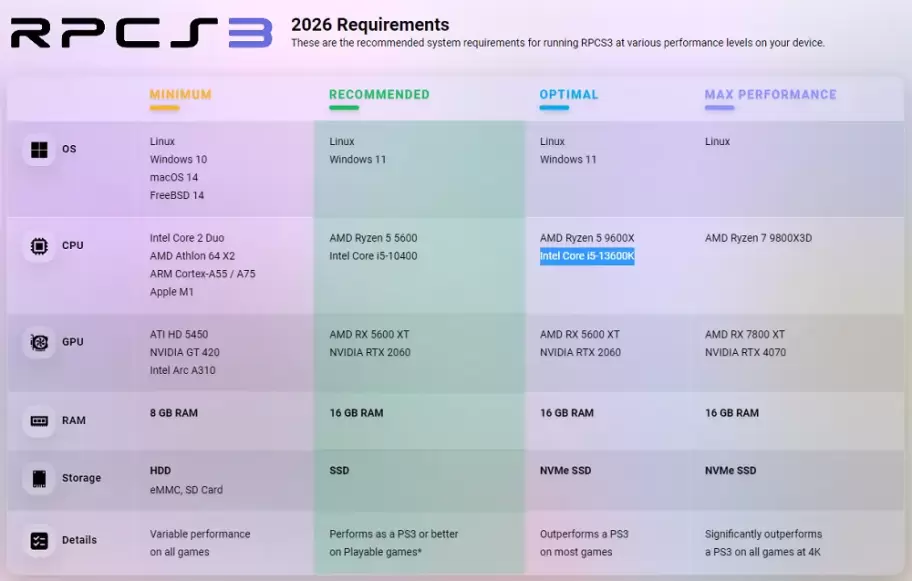Click AMD Ryzen 5 9600X entry
912x581 pixels.
coord(587,238)
